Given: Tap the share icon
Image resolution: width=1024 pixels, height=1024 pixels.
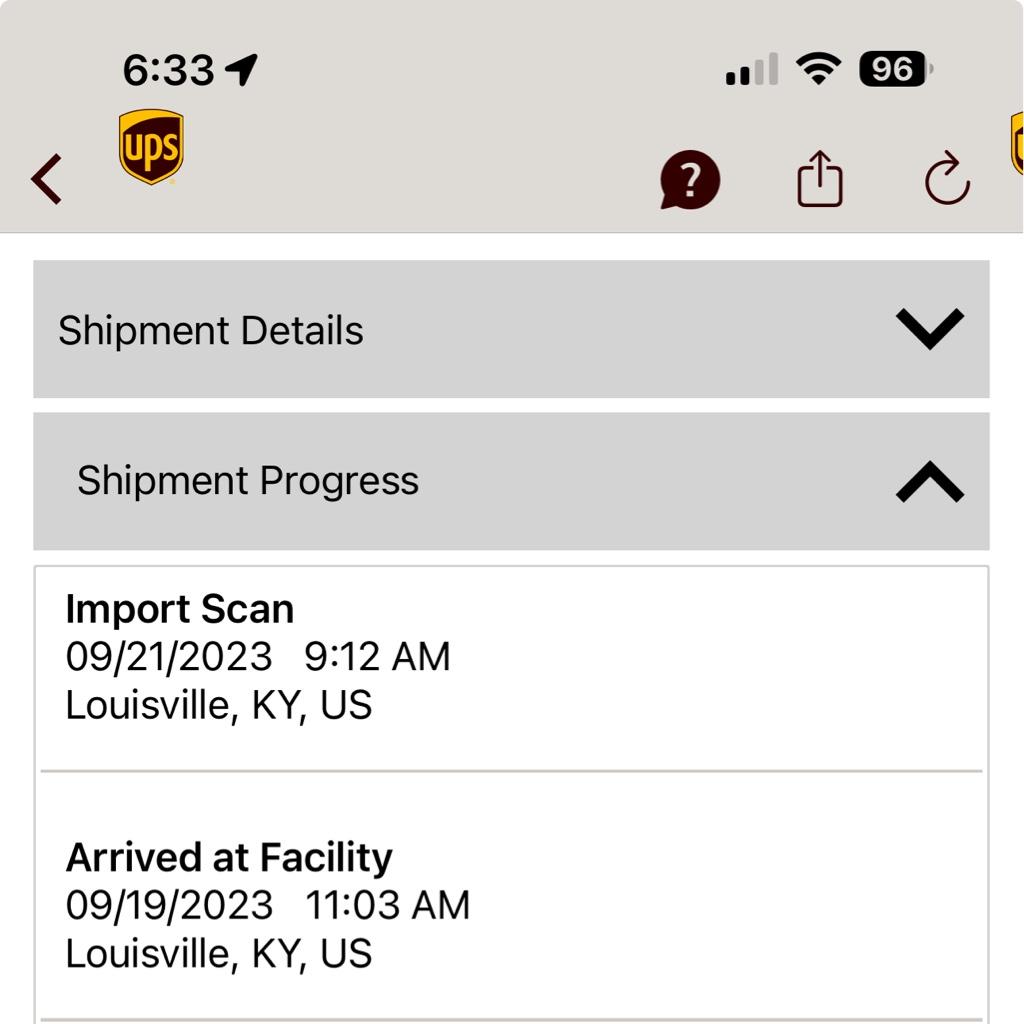Looking at the screenshot, I should pyautogui.click(x=820, y=179).
